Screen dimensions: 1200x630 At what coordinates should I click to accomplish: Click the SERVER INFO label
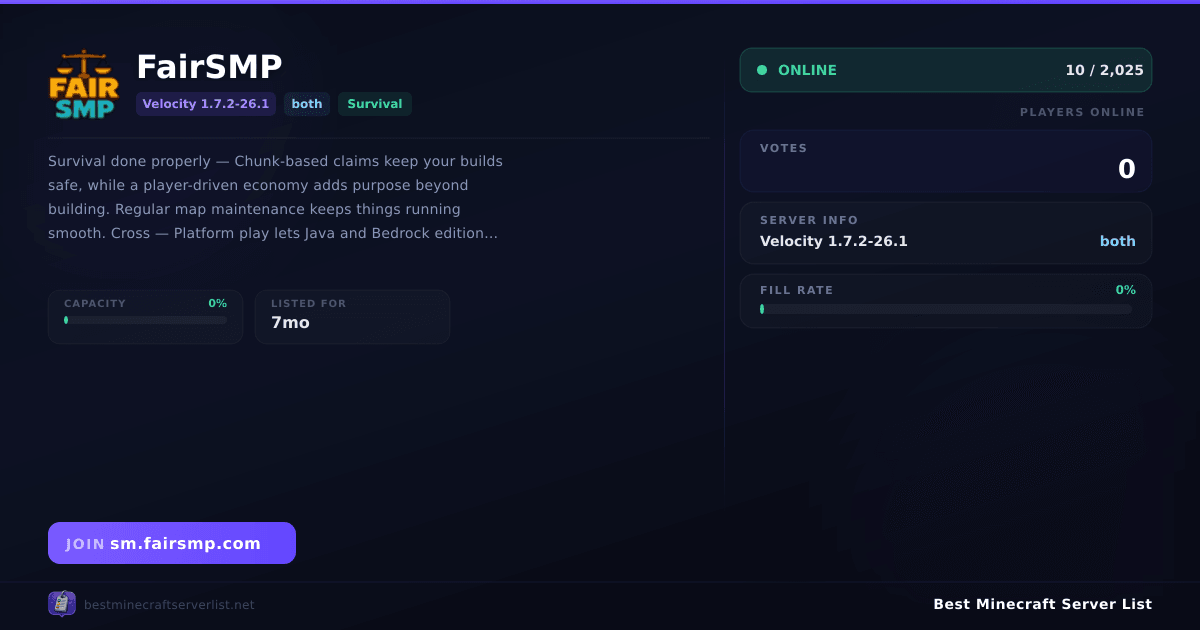pos(809,220)
